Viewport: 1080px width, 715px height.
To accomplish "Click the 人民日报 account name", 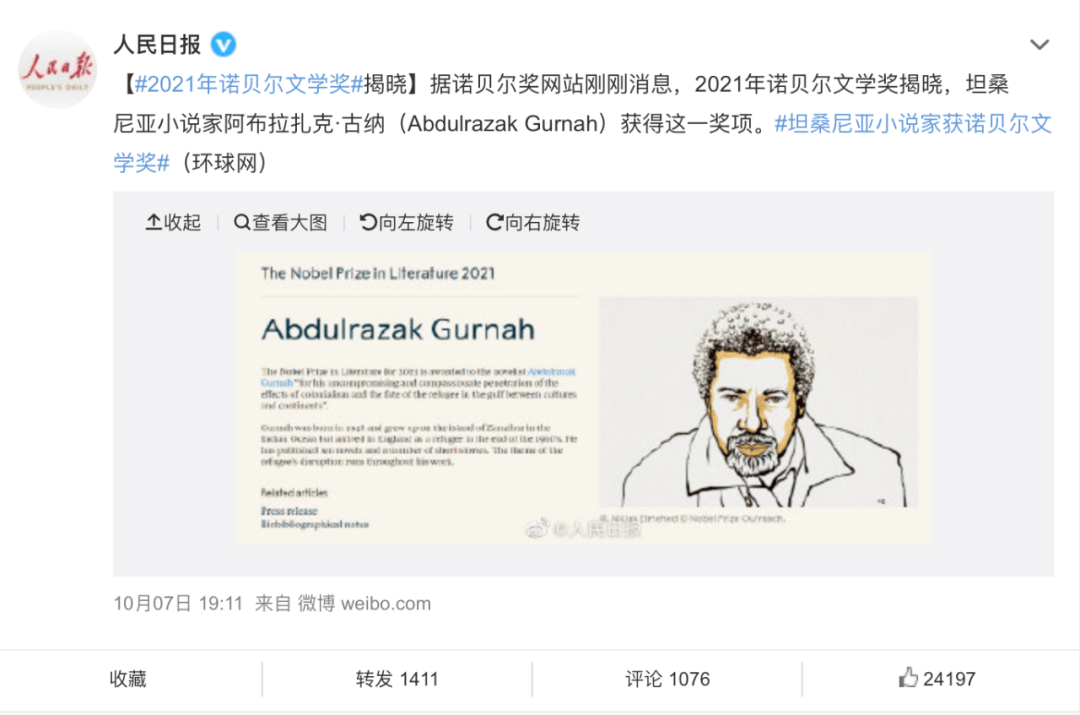I will (x=157, y=45).
